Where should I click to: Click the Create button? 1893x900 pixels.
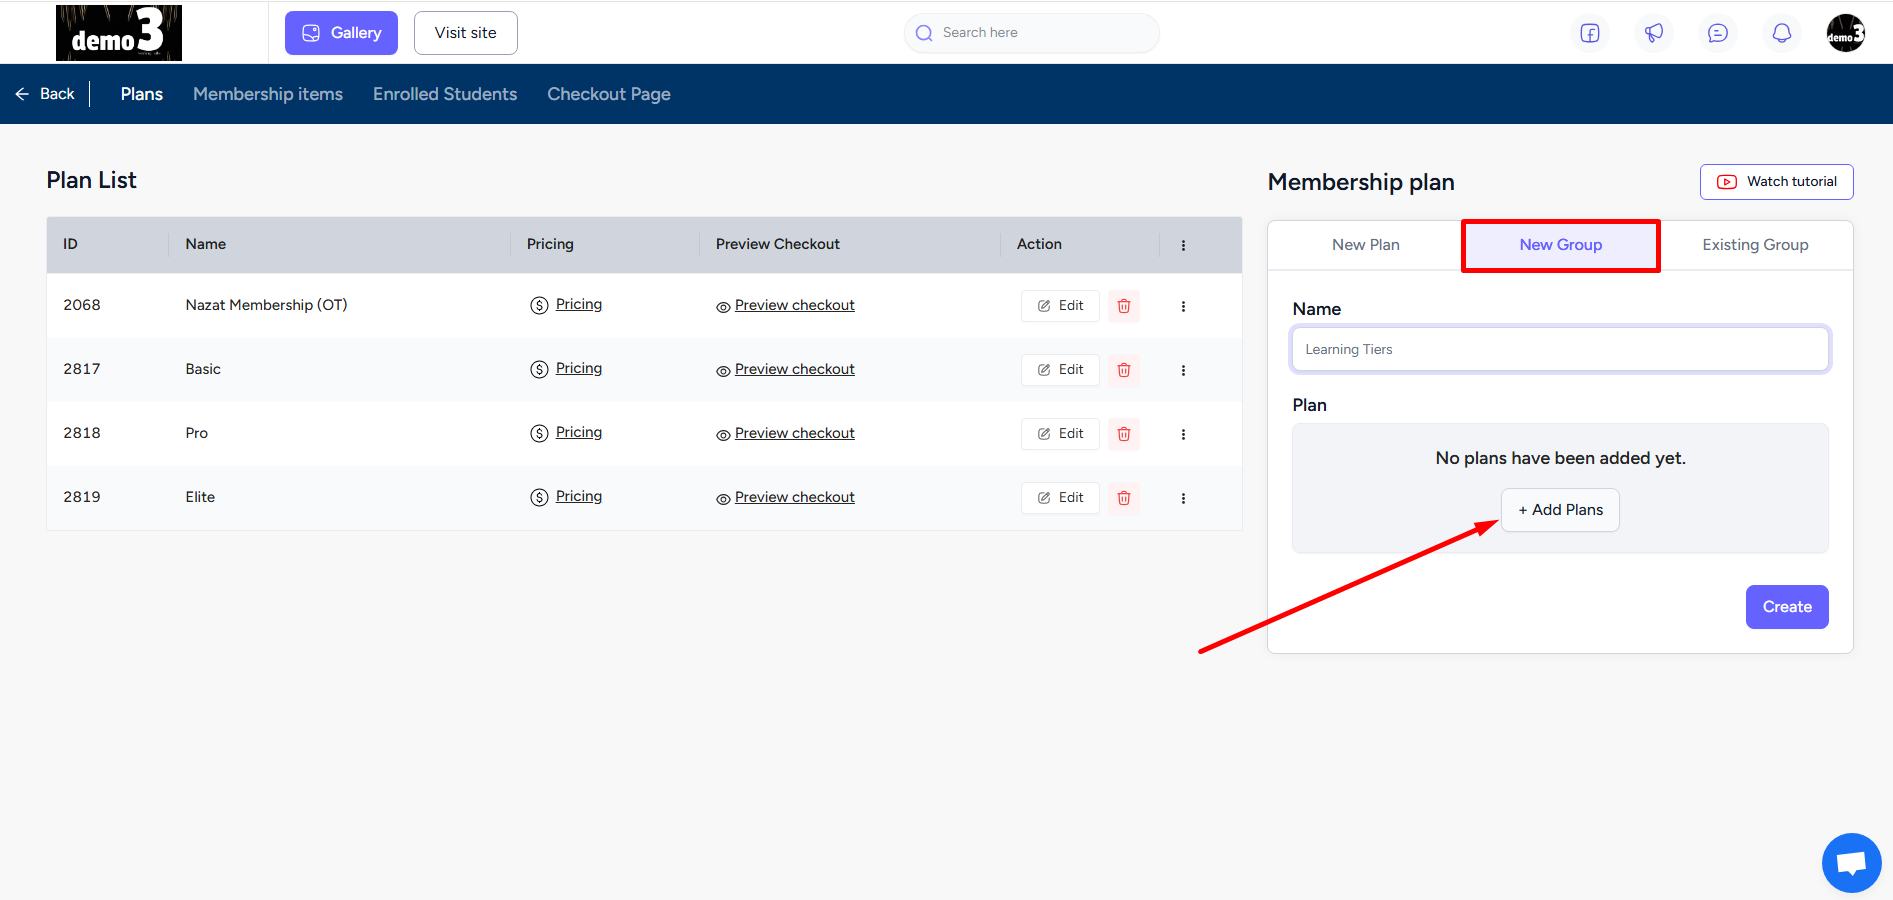pos(1787,607)
